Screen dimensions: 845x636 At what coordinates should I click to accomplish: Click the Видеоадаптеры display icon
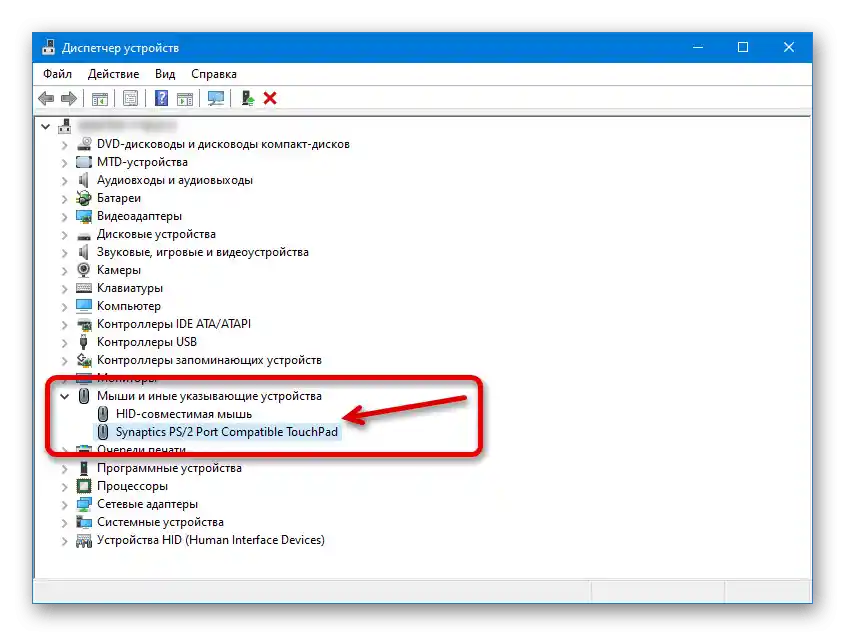[x=84, y=216]
